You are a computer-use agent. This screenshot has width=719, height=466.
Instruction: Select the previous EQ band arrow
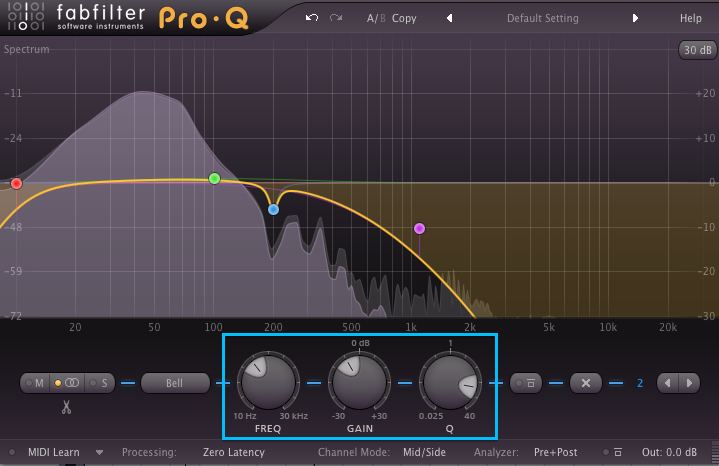[x=668, y=383]
